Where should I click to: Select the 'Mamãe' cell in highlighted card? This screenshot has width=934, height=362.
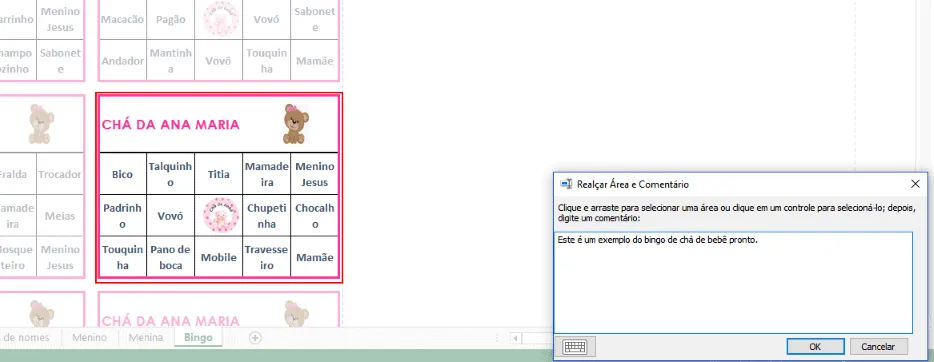pyautogui.click(x=315, y=257)
